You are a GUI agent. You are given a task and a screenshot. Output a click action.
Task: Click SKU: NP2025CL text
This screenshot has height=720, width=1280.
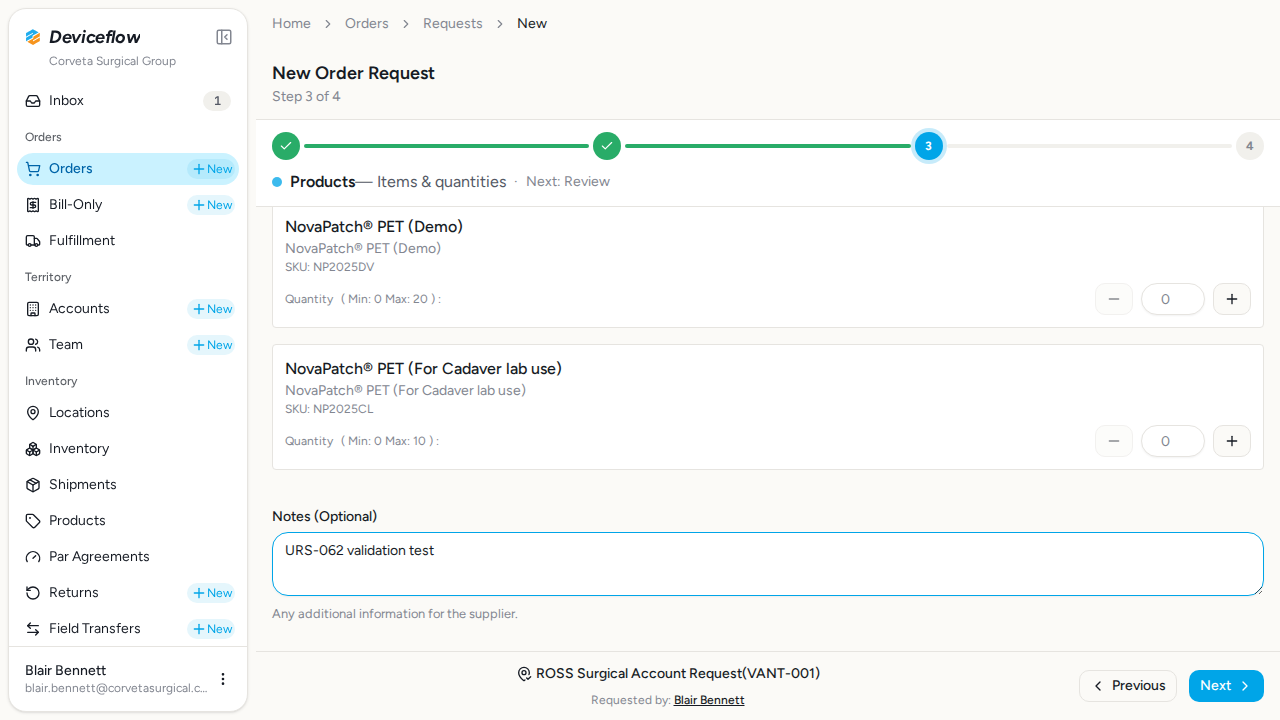click(x=329, y=409)
